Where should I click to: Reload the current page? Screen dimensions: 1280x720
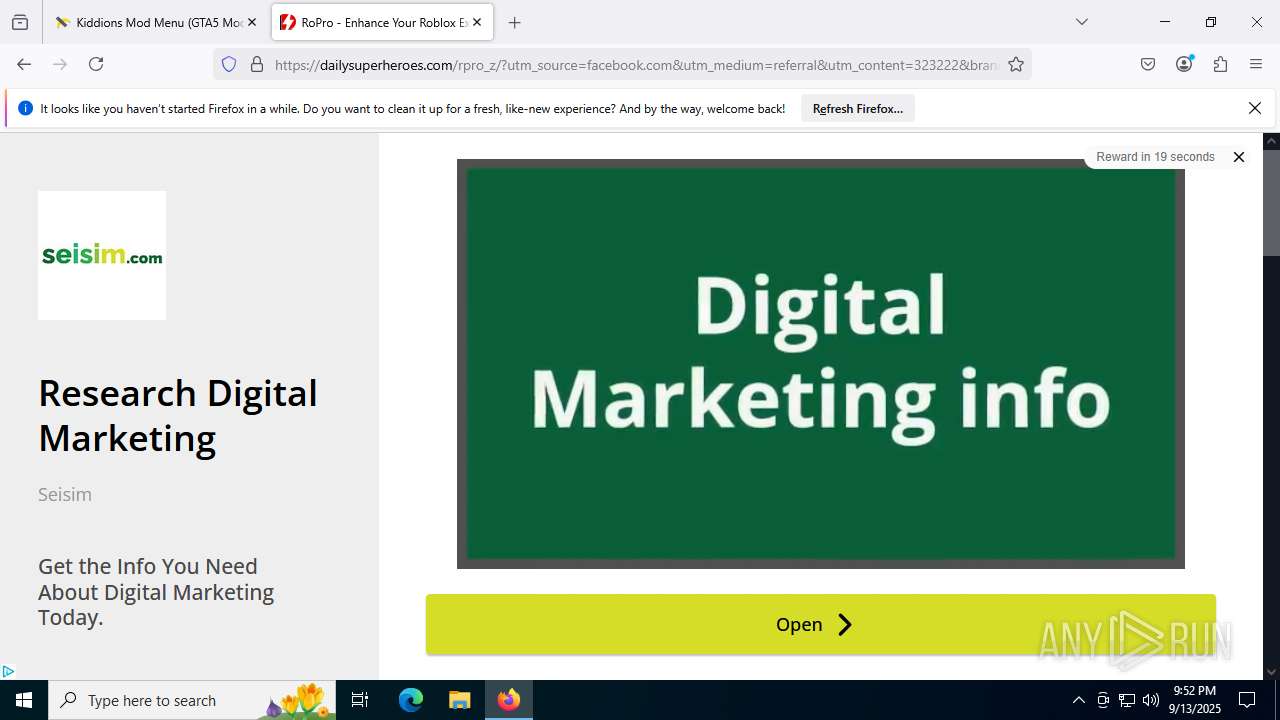[x=96, y=64]
